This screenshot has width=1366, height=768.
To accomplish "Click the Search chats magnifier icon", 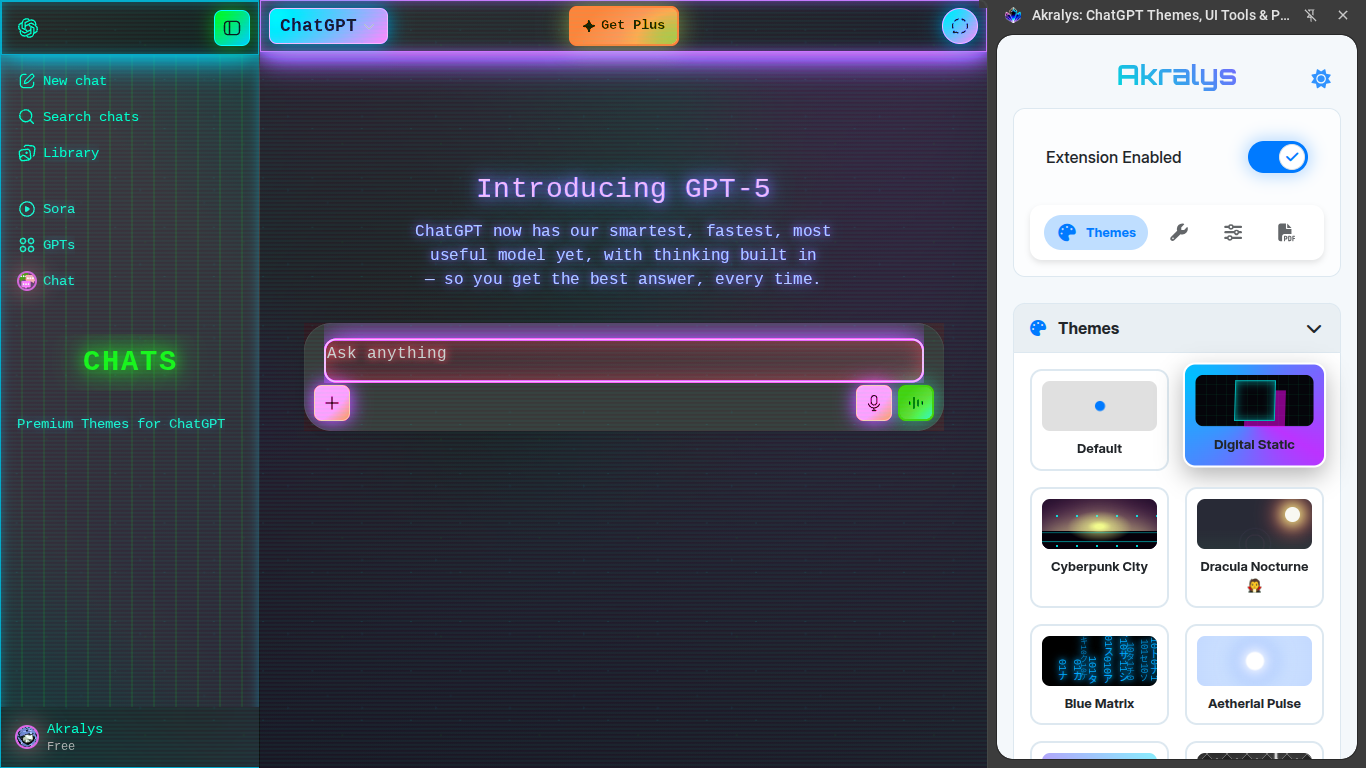I will click(x=27, y=117).
